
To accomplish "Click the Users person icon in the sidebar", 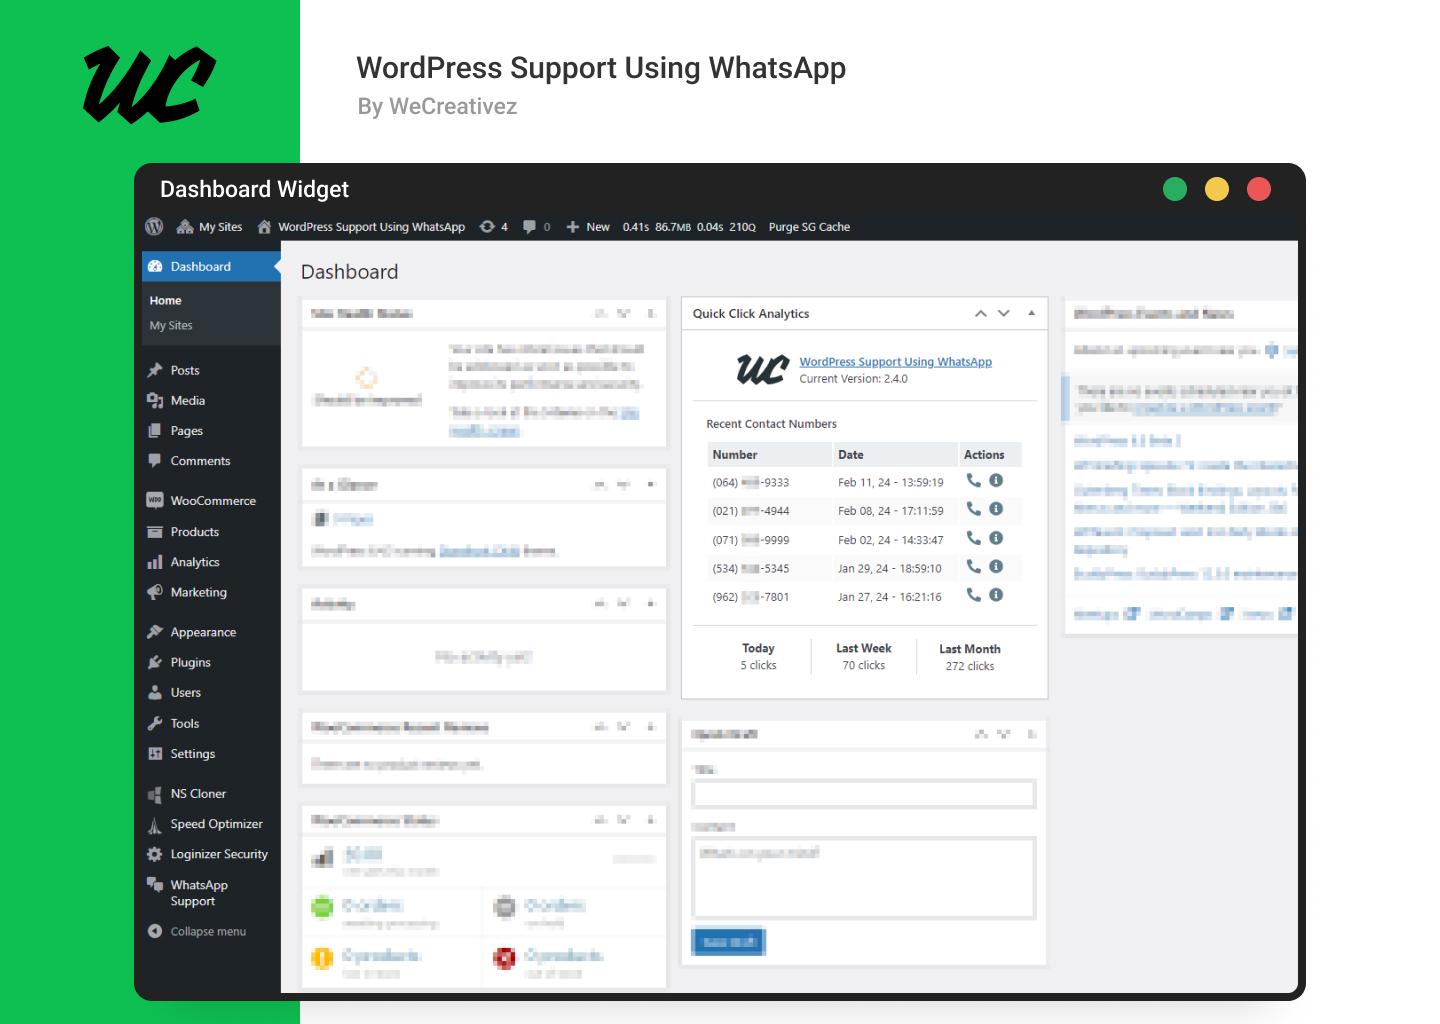I will click(155, 692).
